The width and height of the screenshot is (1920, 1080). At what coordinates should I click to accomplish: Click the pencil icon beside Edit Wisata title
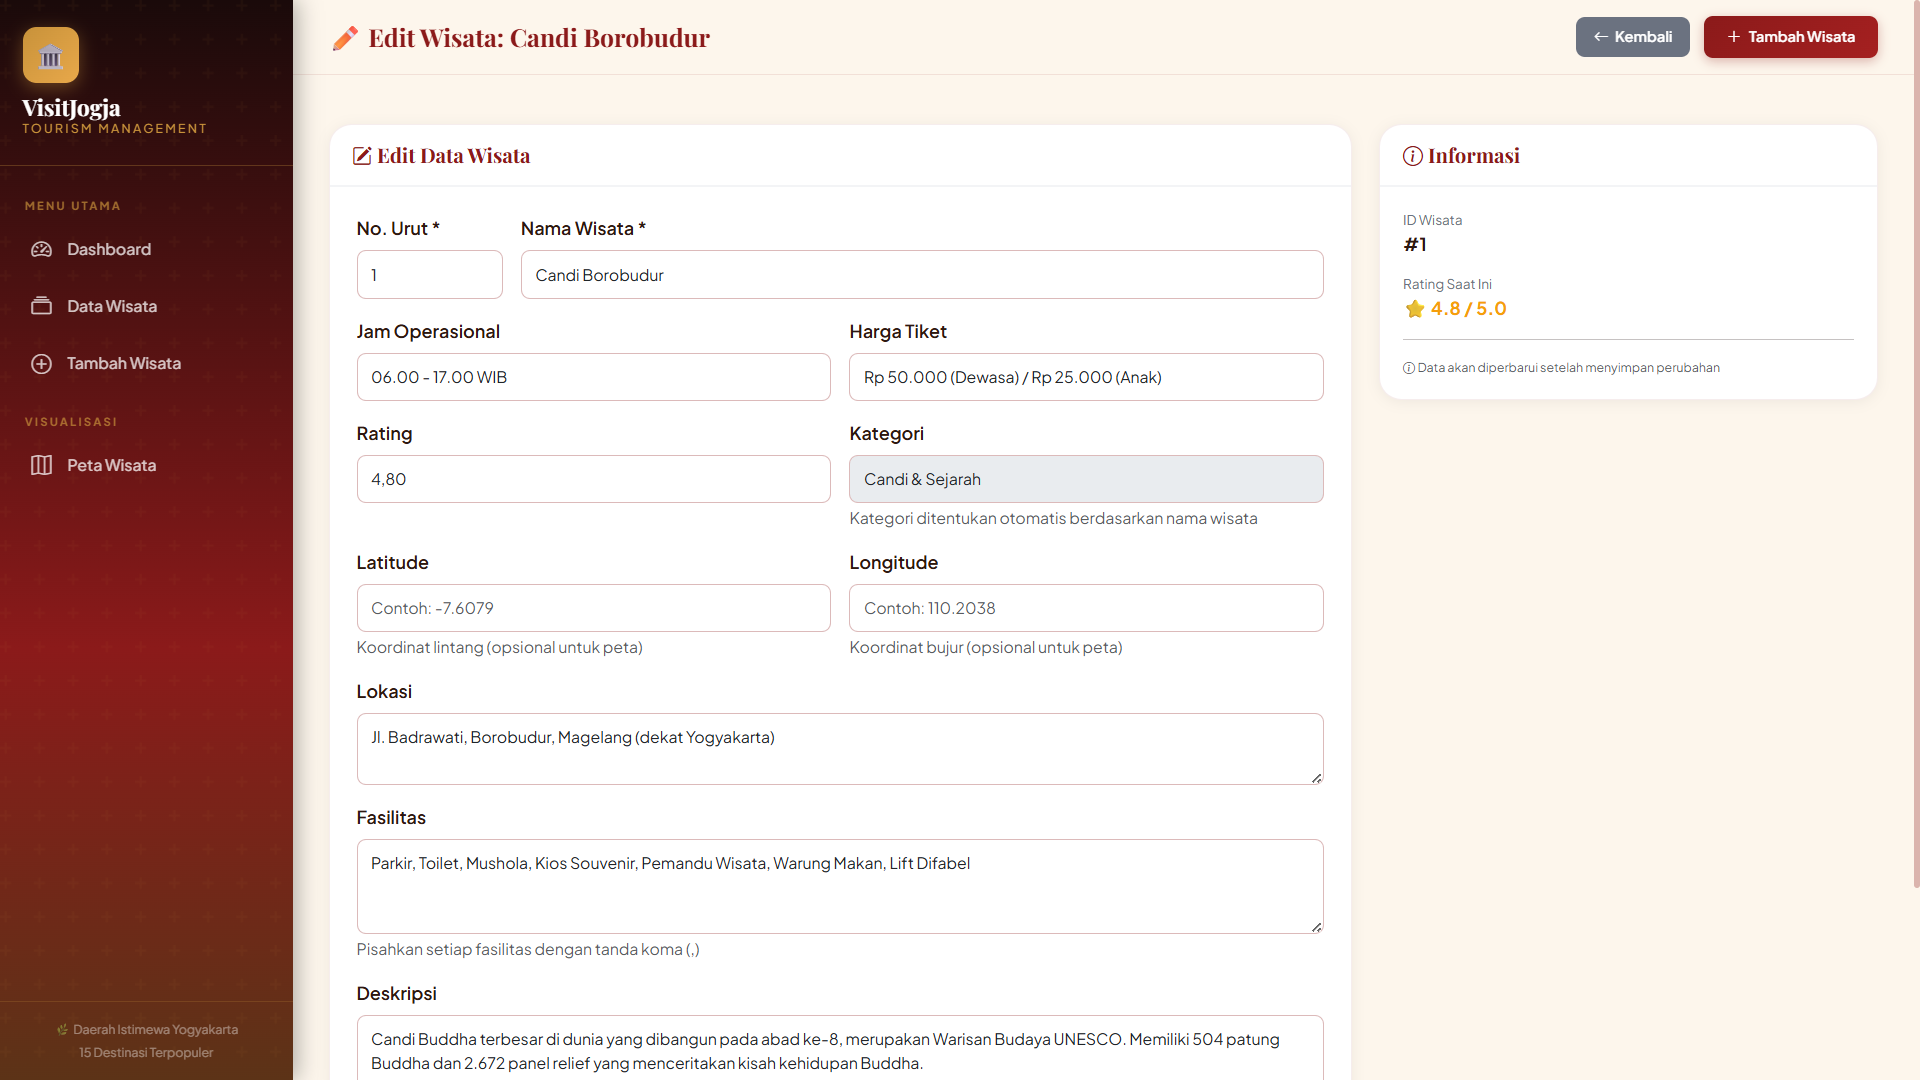[x=345, y=38]
